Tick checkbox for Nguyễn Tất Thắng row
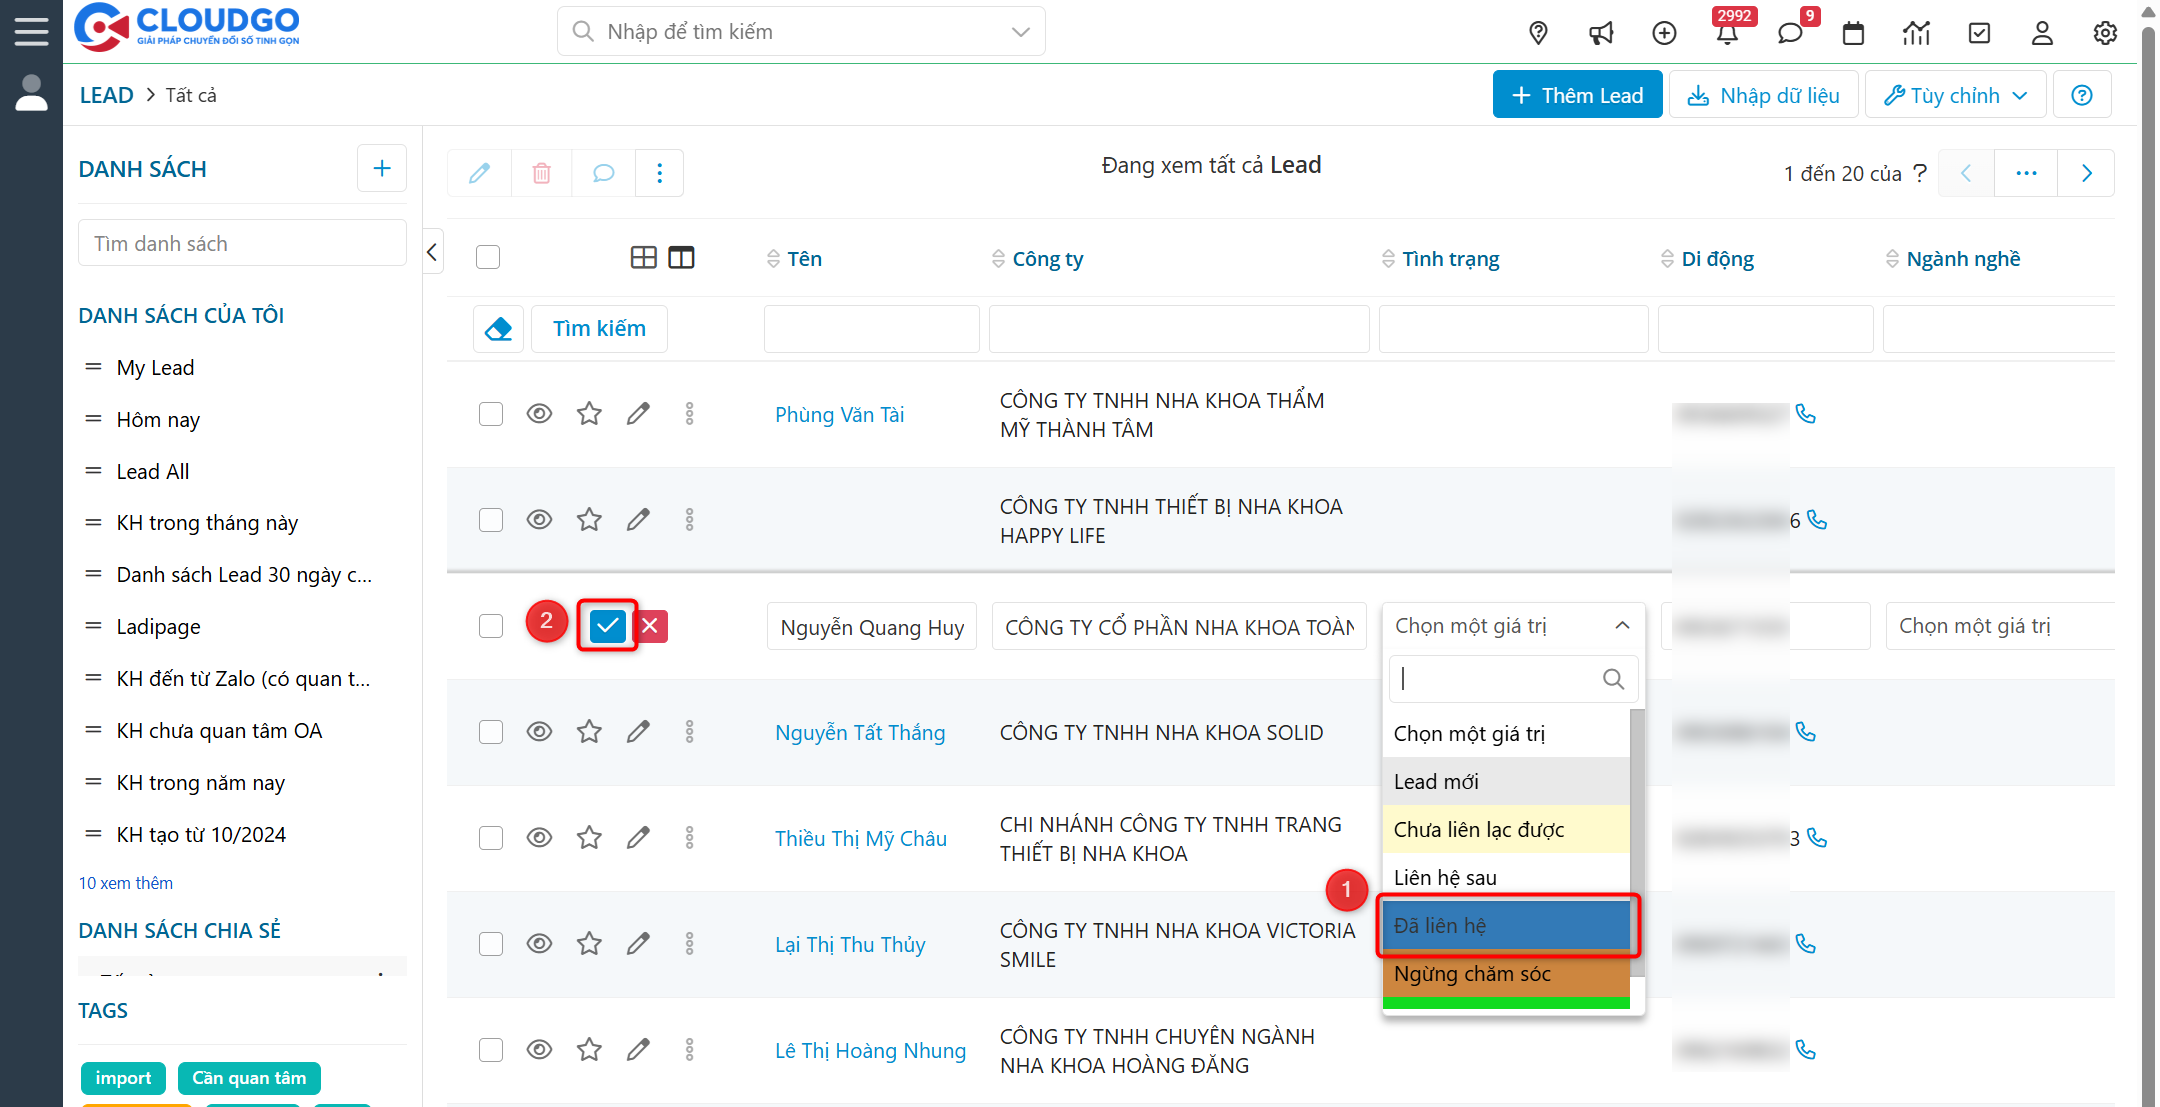 click(x=490, y=732)
